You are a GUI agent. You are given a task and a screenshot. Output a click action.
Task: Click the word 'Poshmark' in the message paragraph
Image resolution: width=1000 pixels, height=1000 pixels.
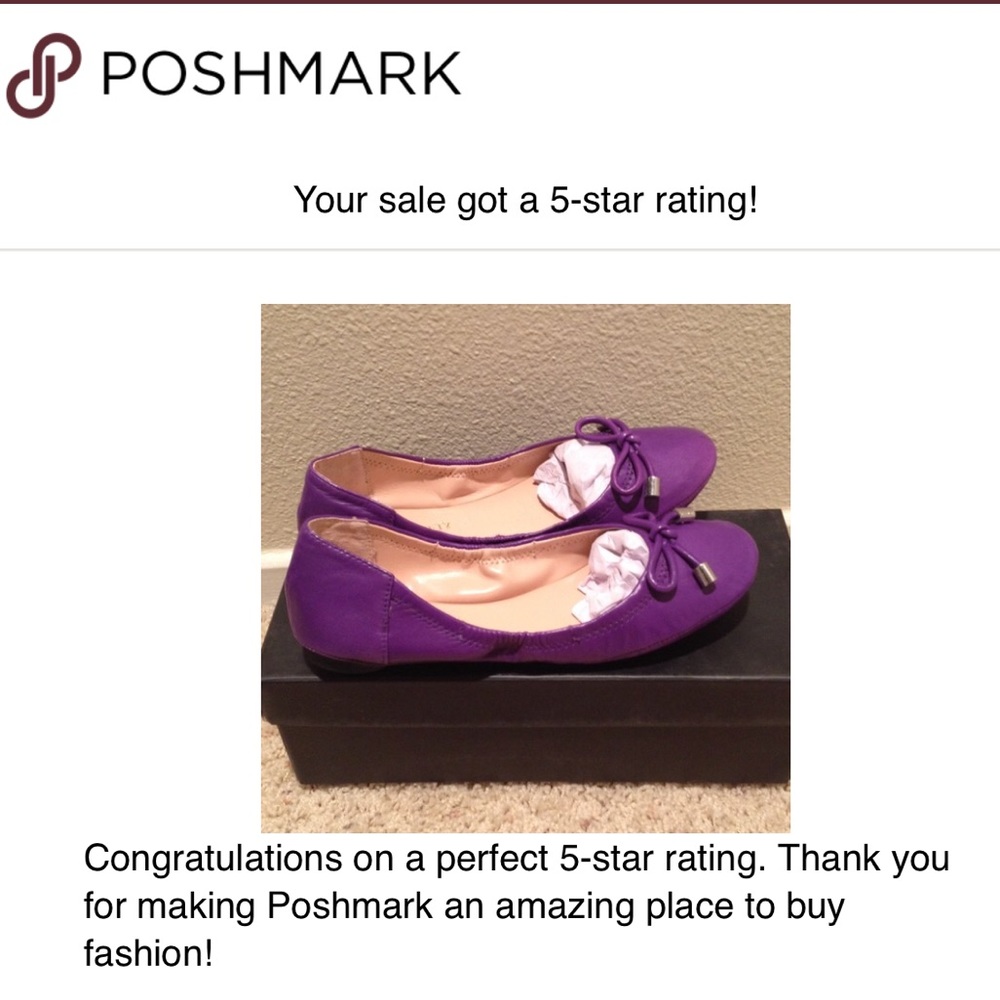(x=349, y=906)
